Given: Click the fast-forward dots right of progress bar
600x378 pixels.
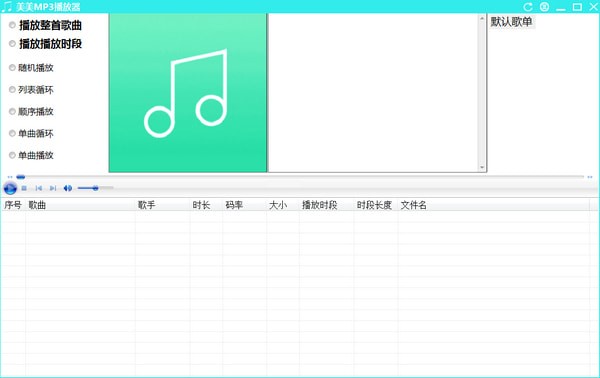Looking at the screenshot, I should pos(590,177).
